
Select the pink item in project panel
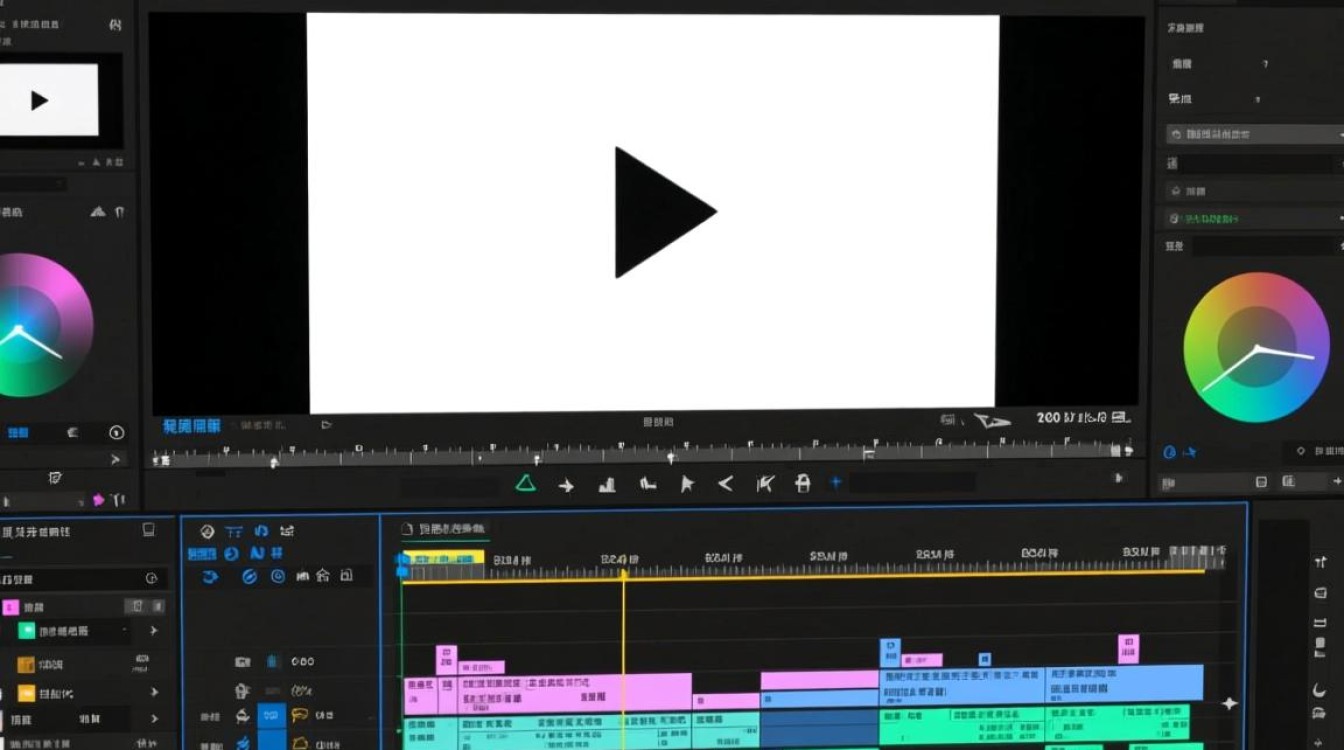tap(10, 607)
